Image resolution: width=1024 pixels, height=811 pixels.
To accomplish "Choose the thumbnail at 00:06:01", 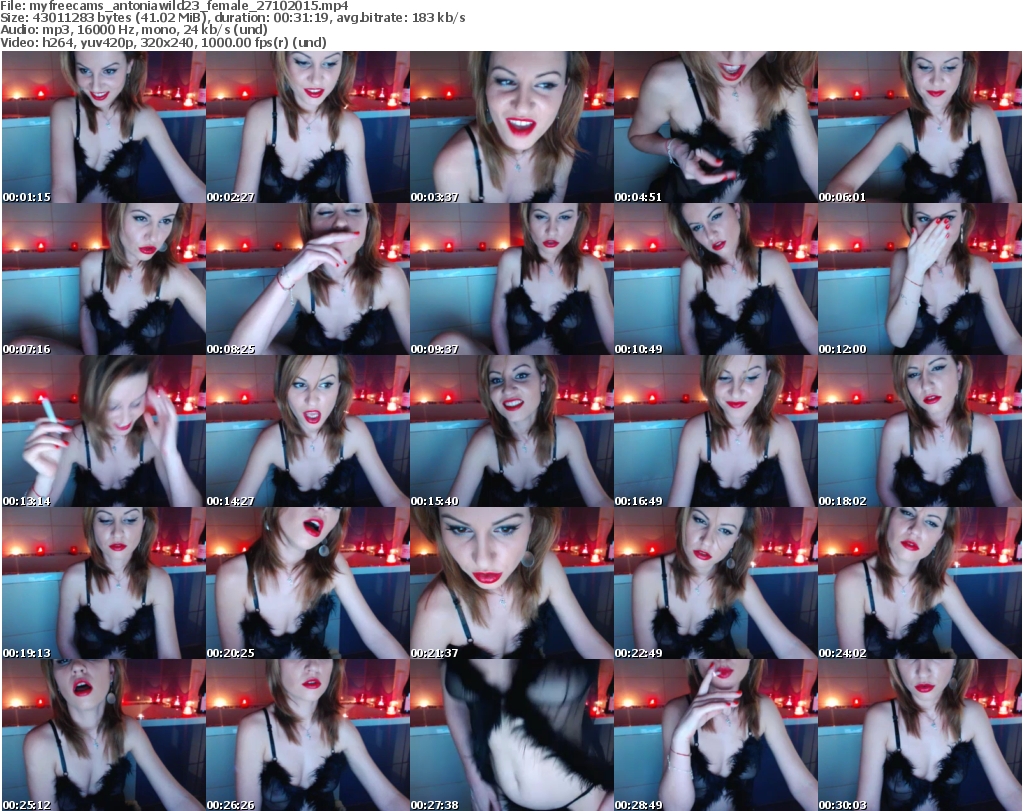I will (920, 127).
